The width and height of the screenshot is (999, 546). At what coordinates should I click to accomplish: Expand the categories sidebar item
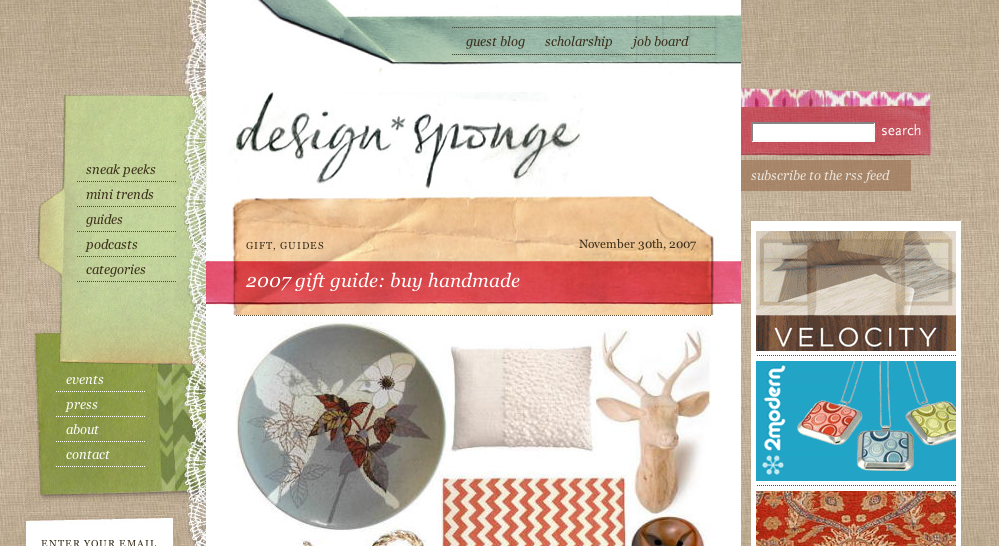(115, 269)
